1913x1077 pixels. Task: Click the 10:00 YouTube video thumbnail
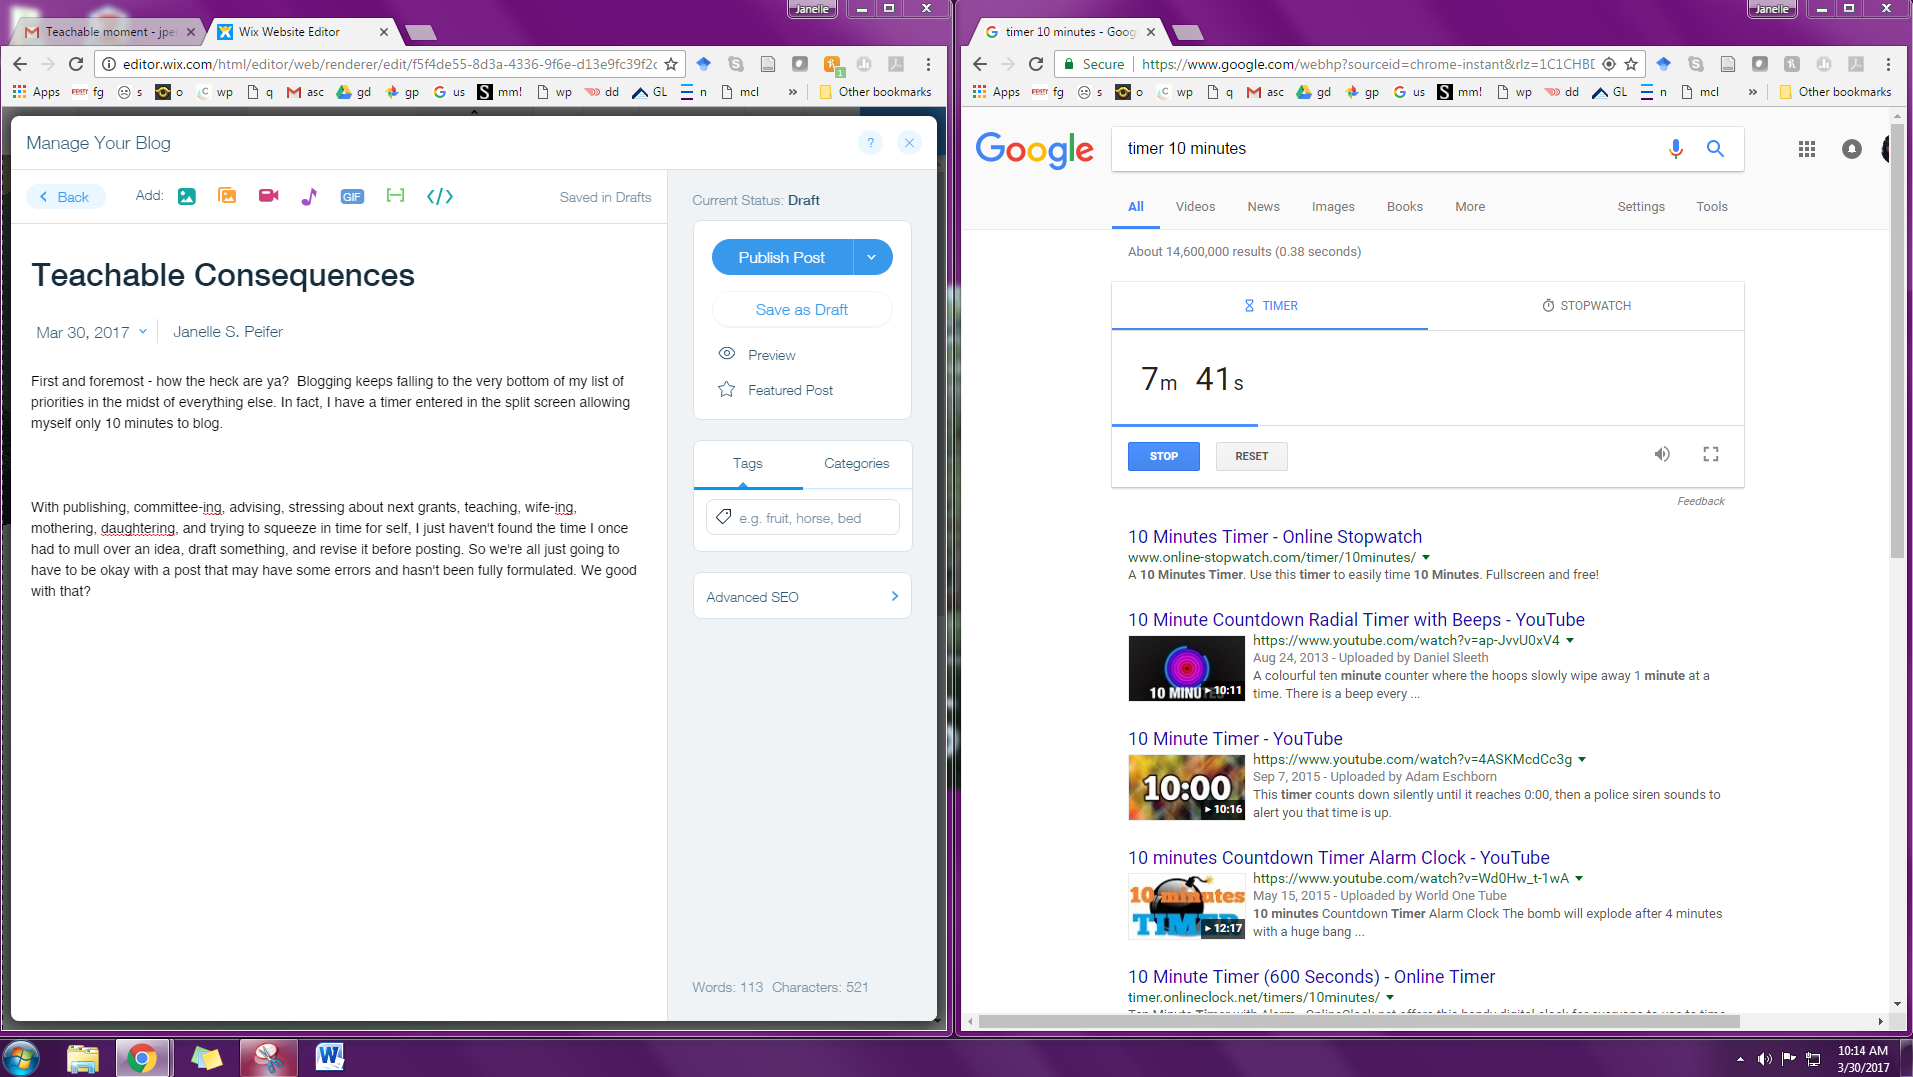point(1186,788)
